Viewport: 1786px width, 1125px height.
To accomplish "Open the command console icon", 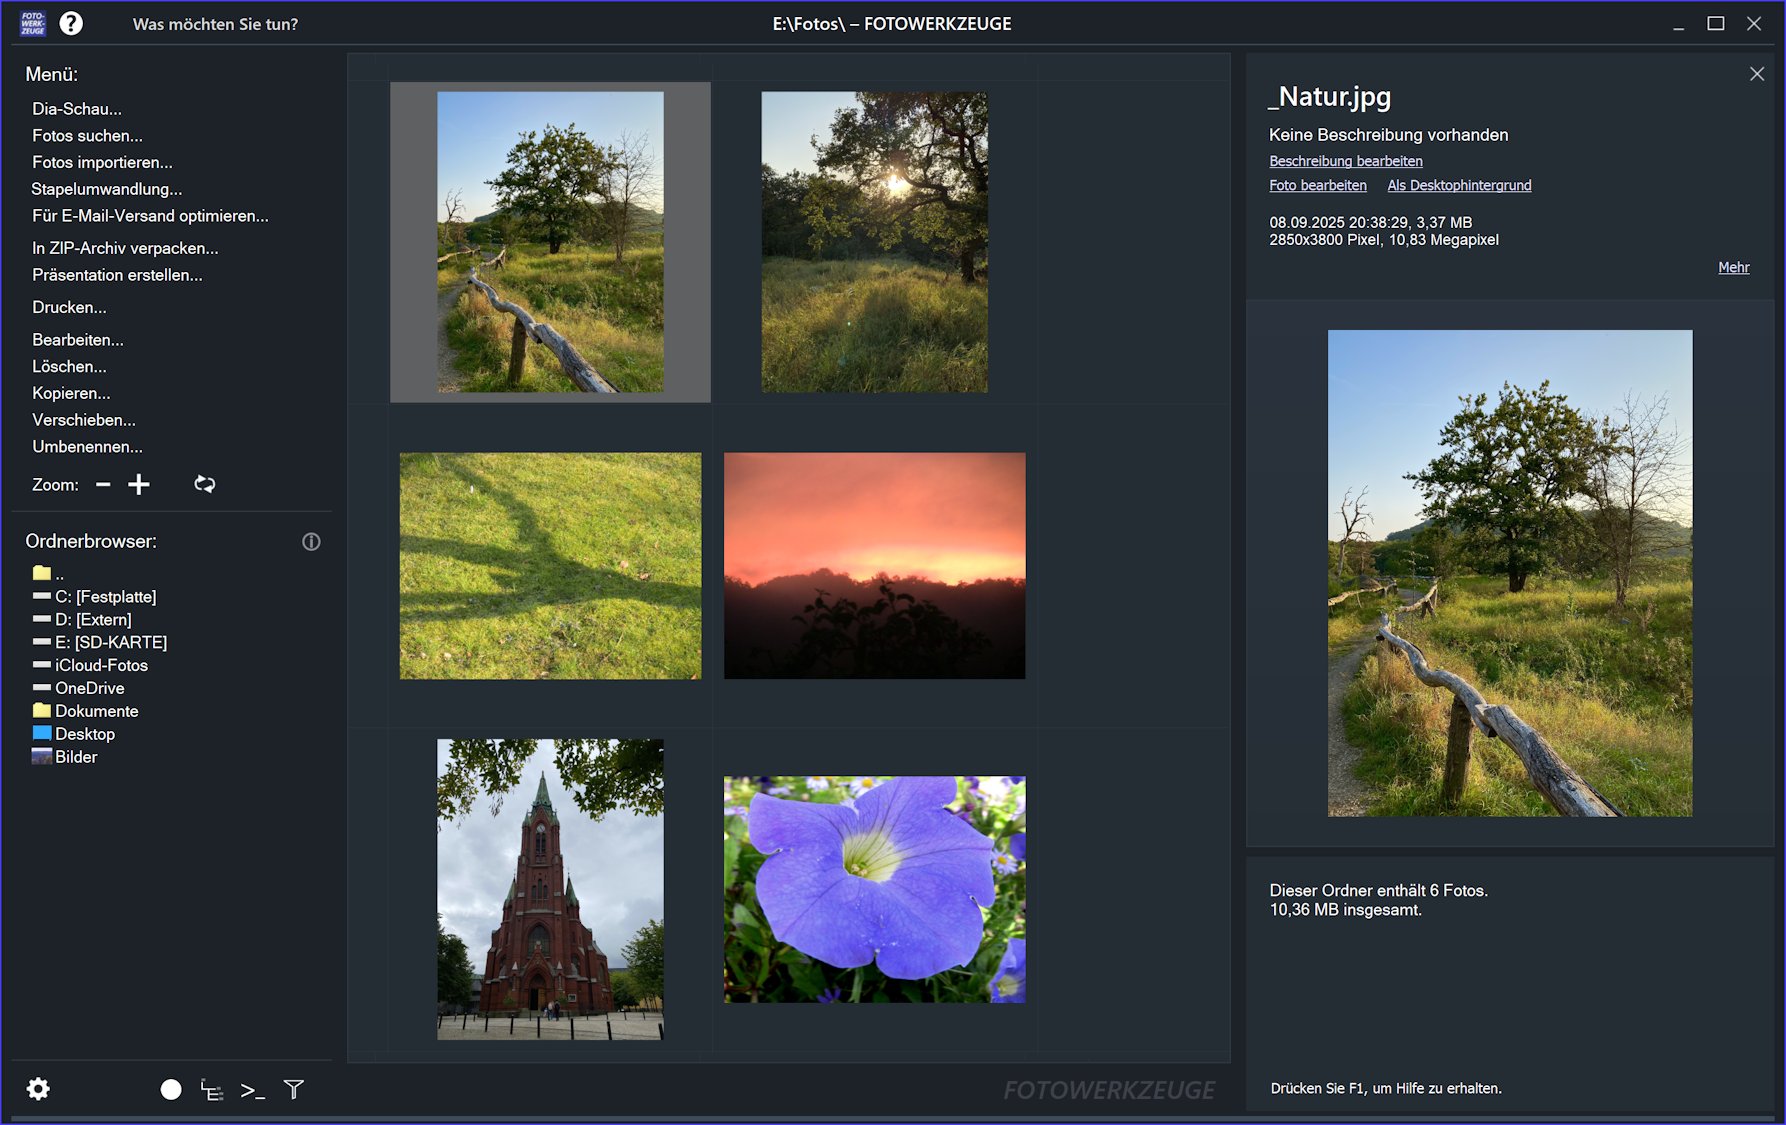I will pos(253,1089).
